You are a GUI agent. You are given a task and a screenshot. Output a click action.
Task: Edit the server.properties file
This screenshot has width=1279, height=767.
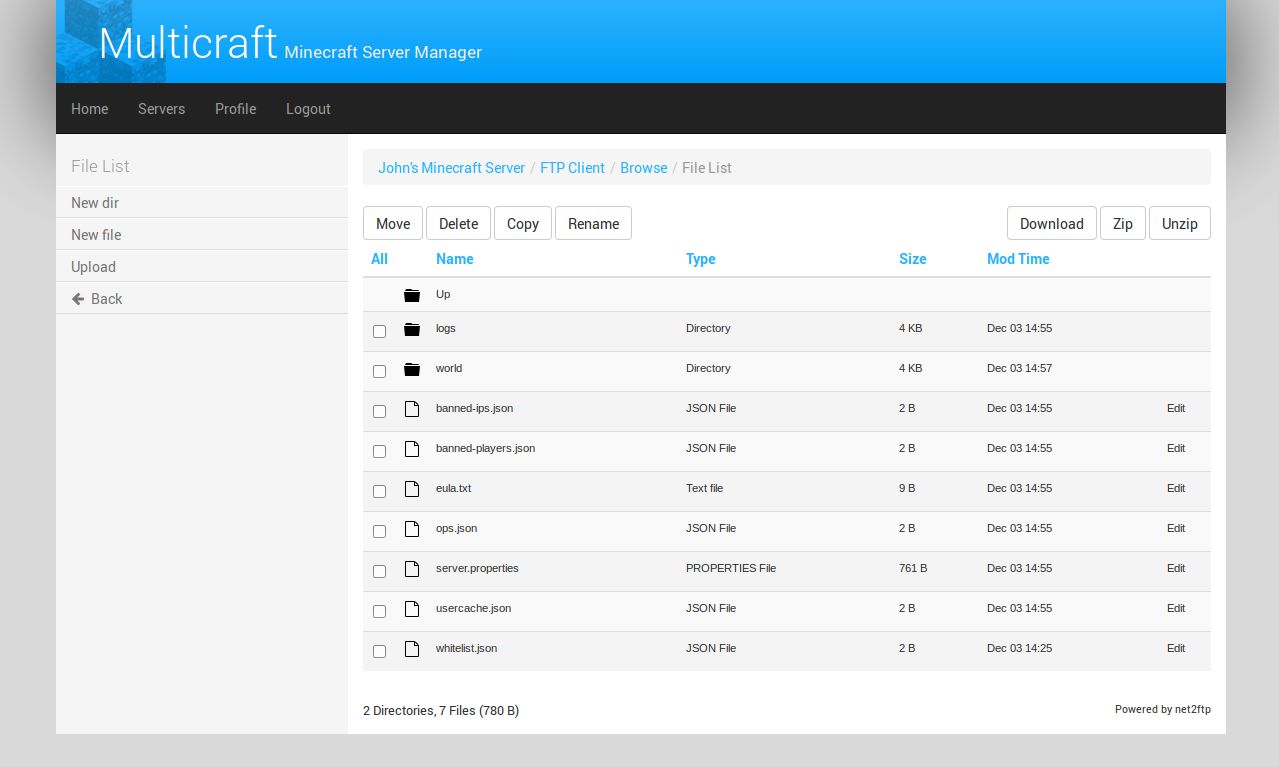click(x=1176, y=568)
